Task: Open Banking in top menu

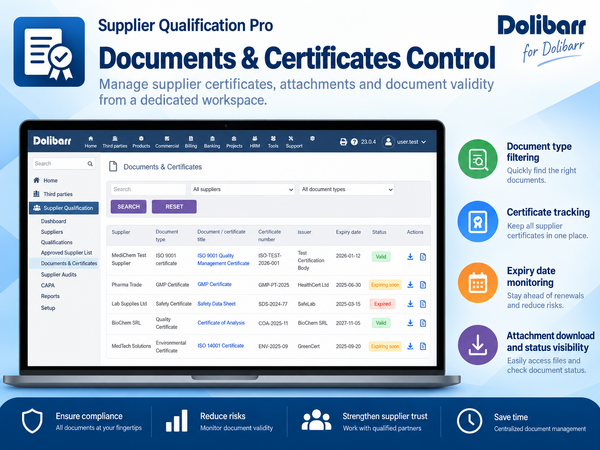Action: coord(212,142)
